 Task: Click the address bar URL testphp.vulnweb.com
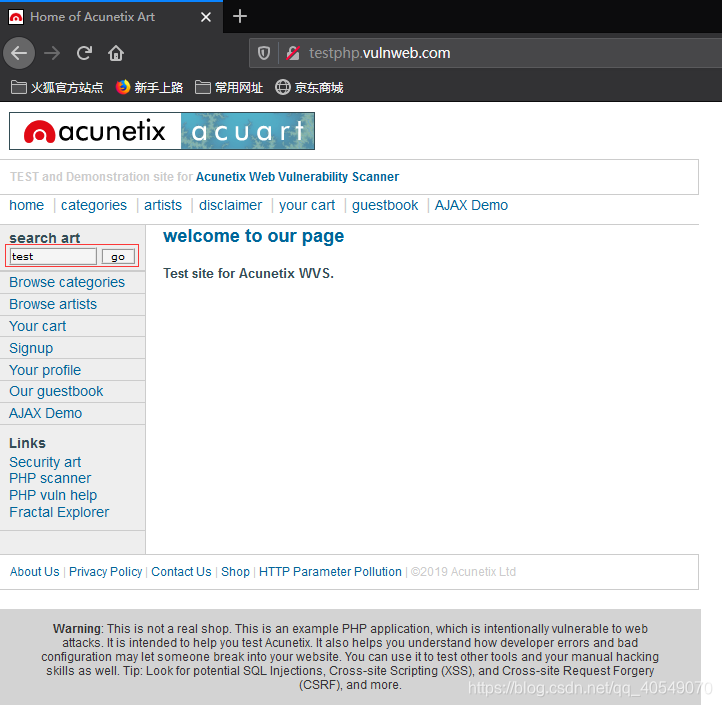coord(379,53)
